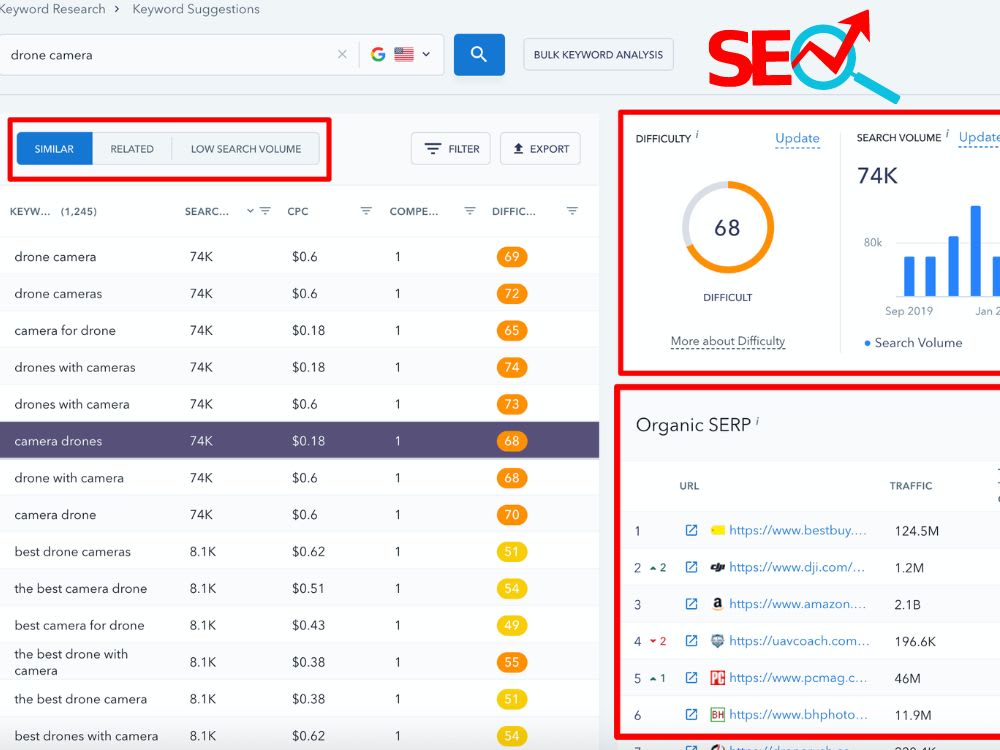Viewport: 1000px width, 750px height.
Task: Open the uavcoach.com URL link
Action: pyautogui.click(x=799, y=640)
